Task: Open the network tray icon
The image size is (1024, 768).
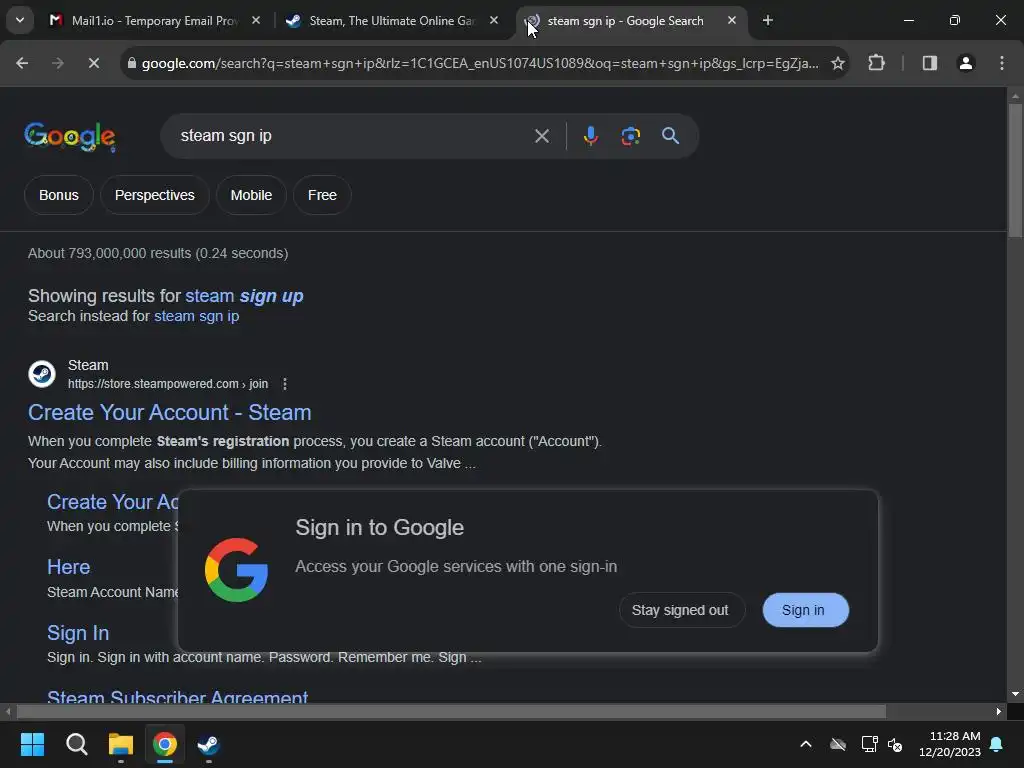Action: pyautogui.click(x=869, y=744)
